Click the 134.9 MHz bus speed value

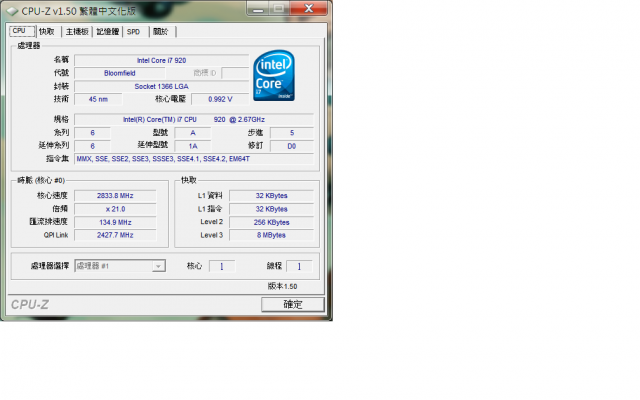(115, 222)
